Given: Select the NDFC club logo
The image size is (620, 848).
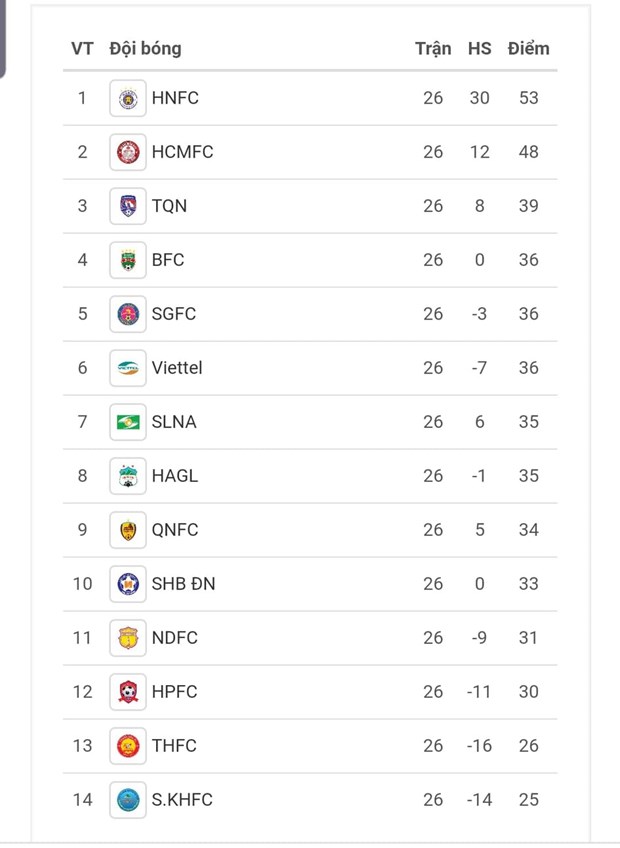Looking at the screenshot, I should (x=128, y=638).
